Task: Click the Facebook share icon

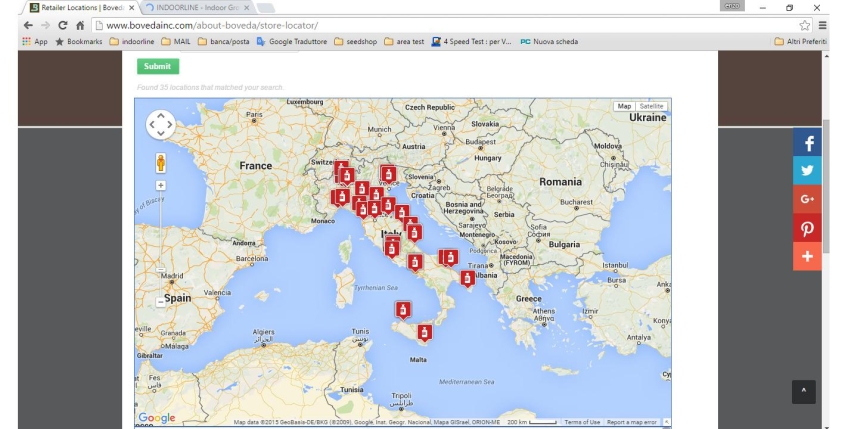Action: click(807, 143)
